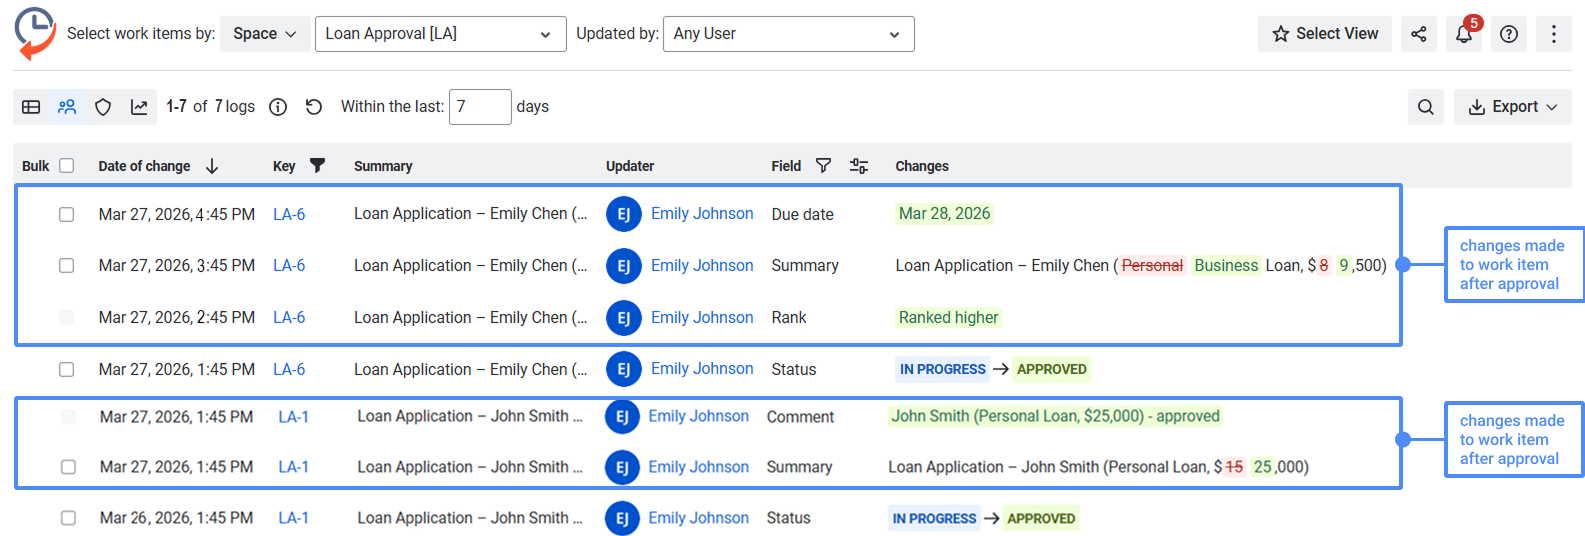
Task: Sort by Date of change arrow
Action: pyautogui.click(x=212, y=166)
